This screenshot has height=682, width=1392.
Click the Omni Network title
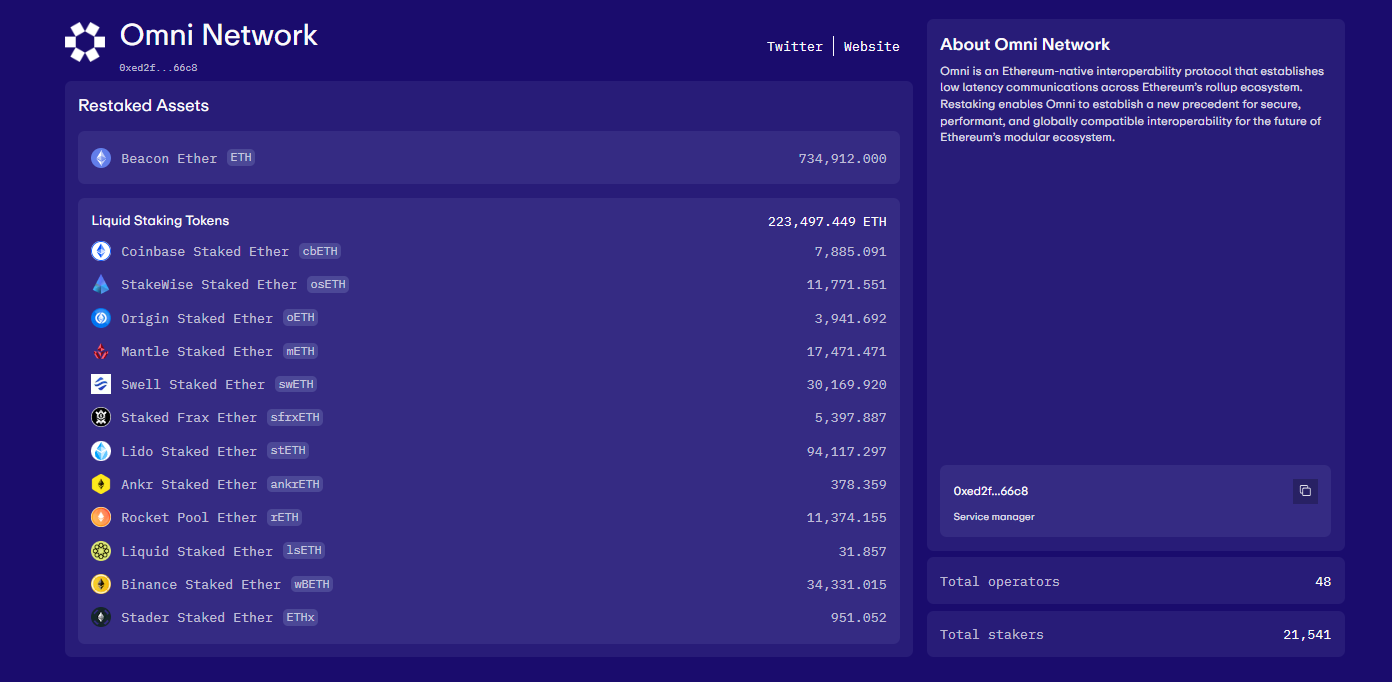pos(219,35)
